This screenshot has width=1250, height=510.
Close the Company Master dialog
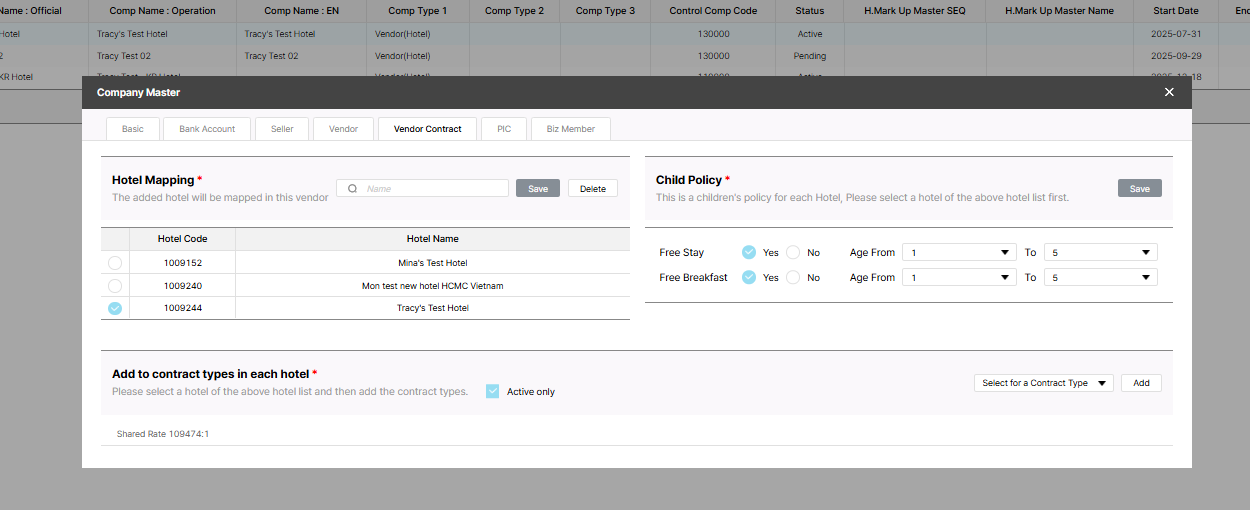[x=1169, y=92]
